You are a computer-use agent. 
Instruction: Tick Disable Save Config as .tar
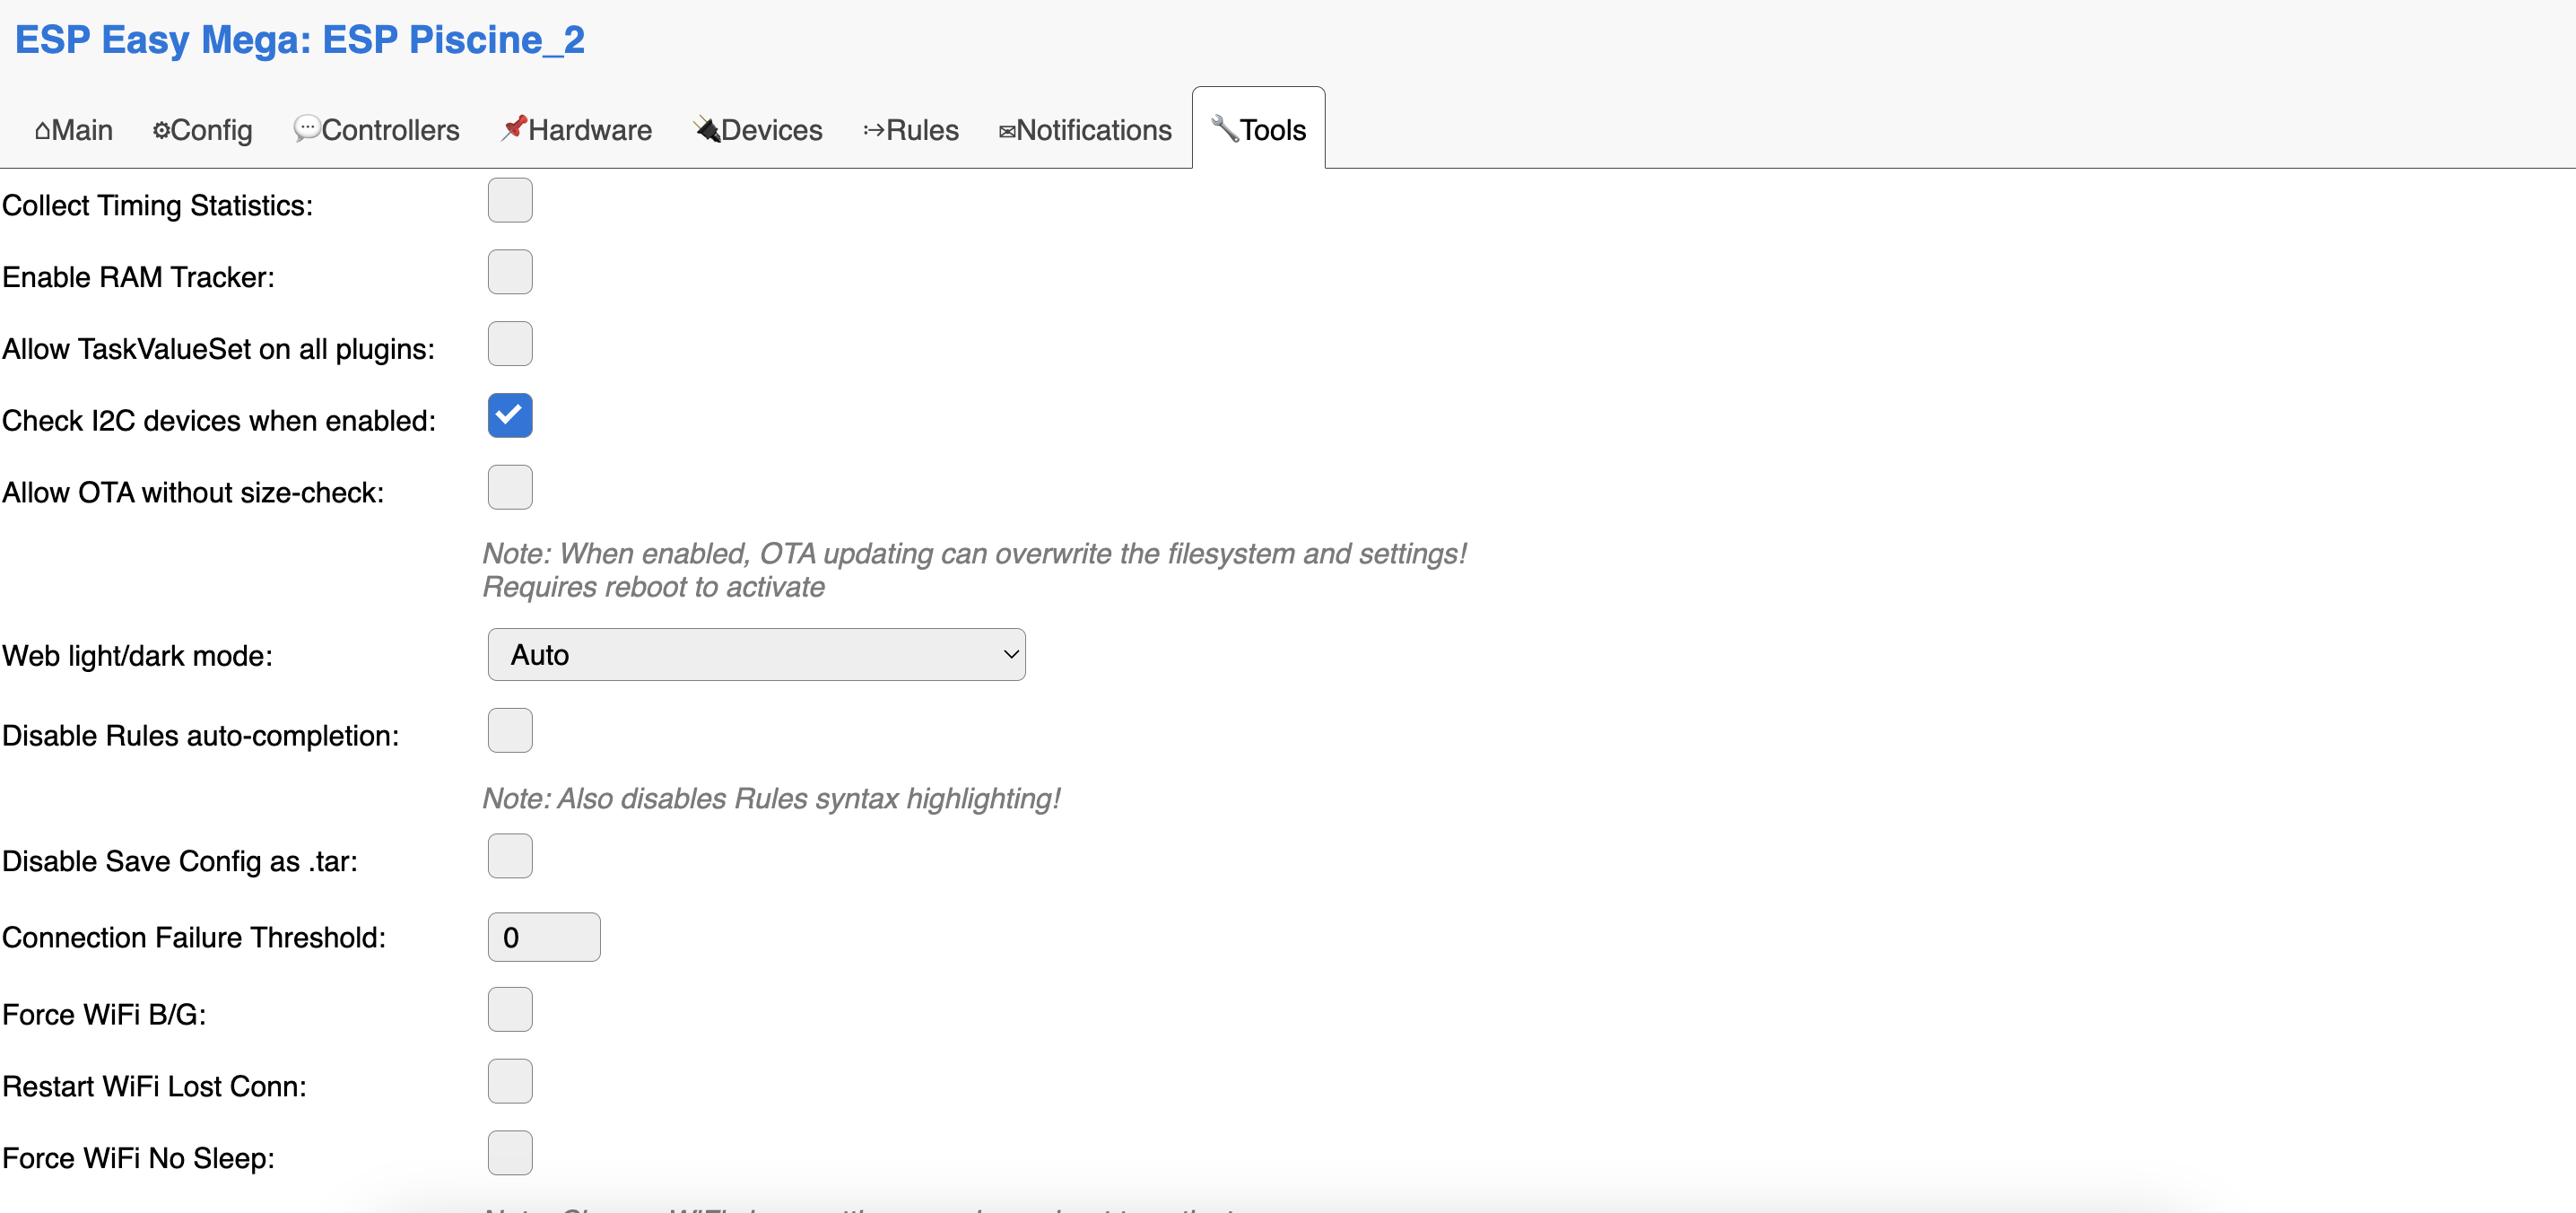click(510, 857)
